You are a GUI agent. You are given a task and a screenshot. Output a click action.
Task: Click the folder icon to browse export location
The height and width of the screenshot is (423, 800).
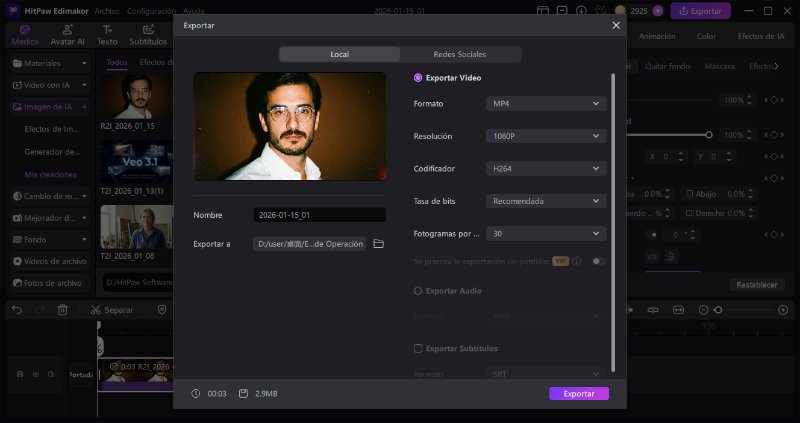pyautogui.click(x=379, y=244)
